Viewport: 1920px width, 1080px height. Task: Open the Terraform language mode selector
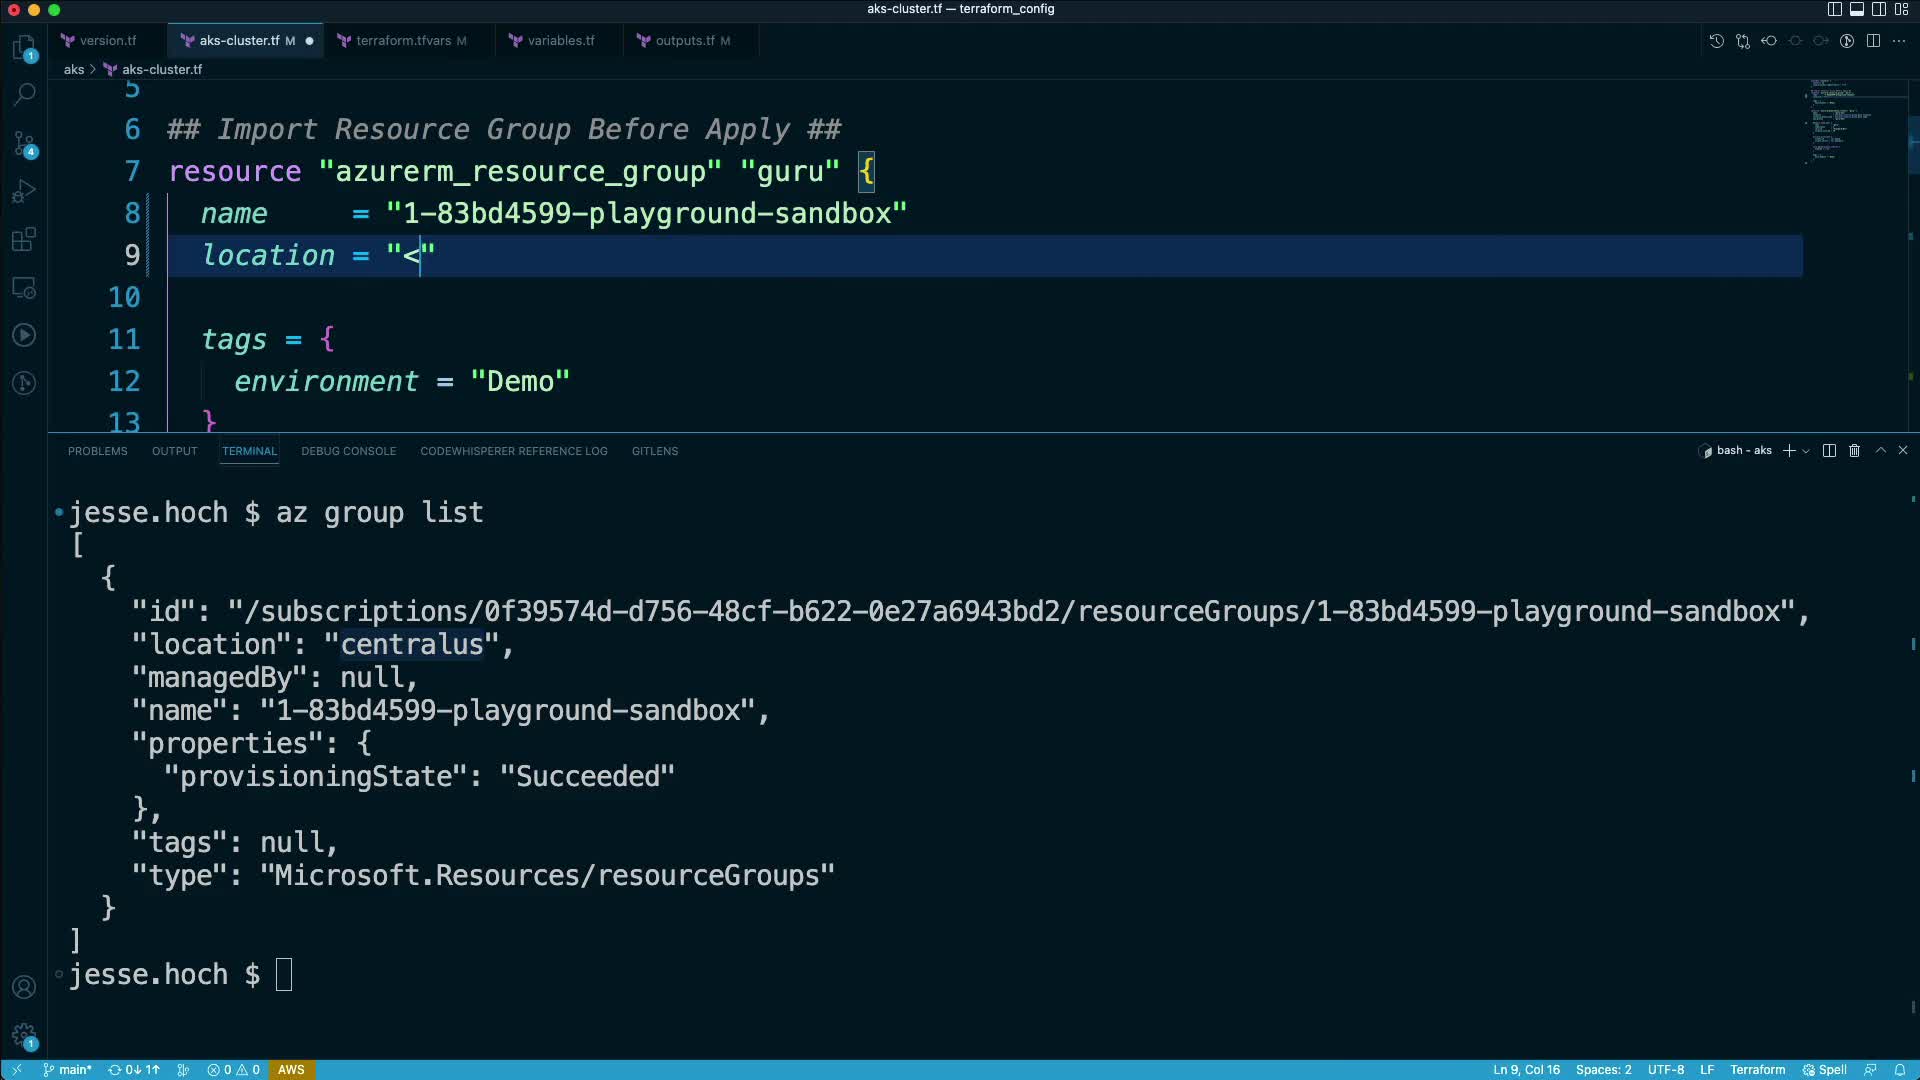click(1757, 1070)
